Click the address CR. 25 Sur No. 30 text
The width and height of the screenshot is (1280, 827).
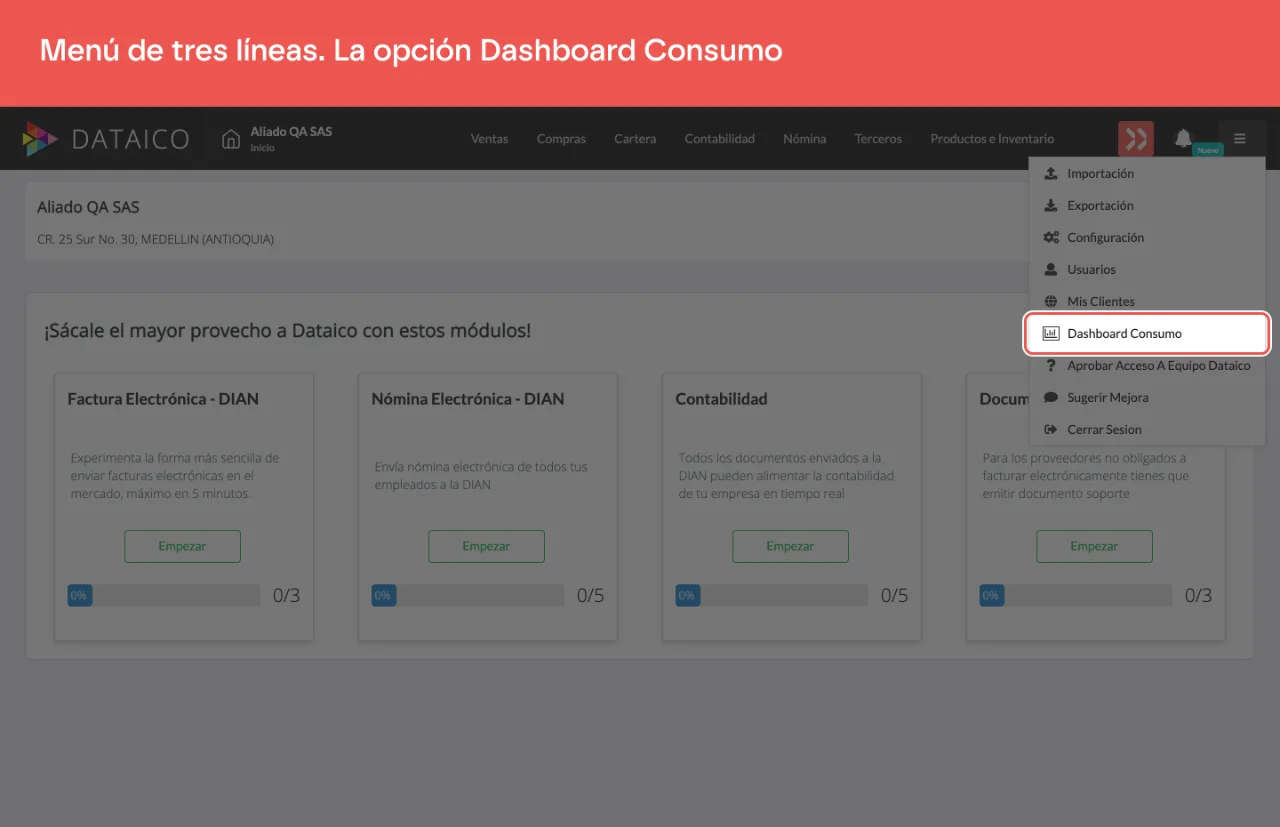[x=155, y=239]
